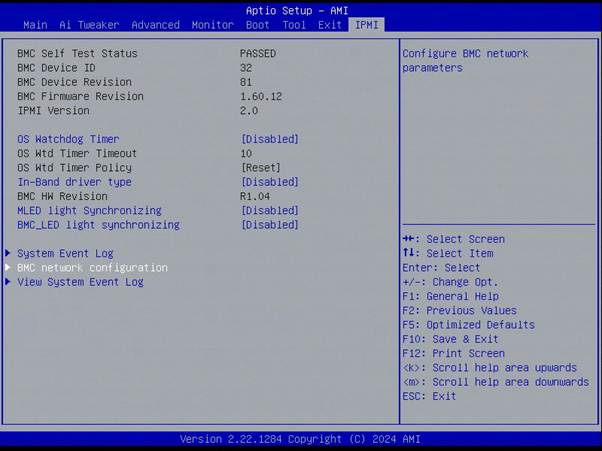
Task: Click Scroll help area downwards hint
Action: 496,382
